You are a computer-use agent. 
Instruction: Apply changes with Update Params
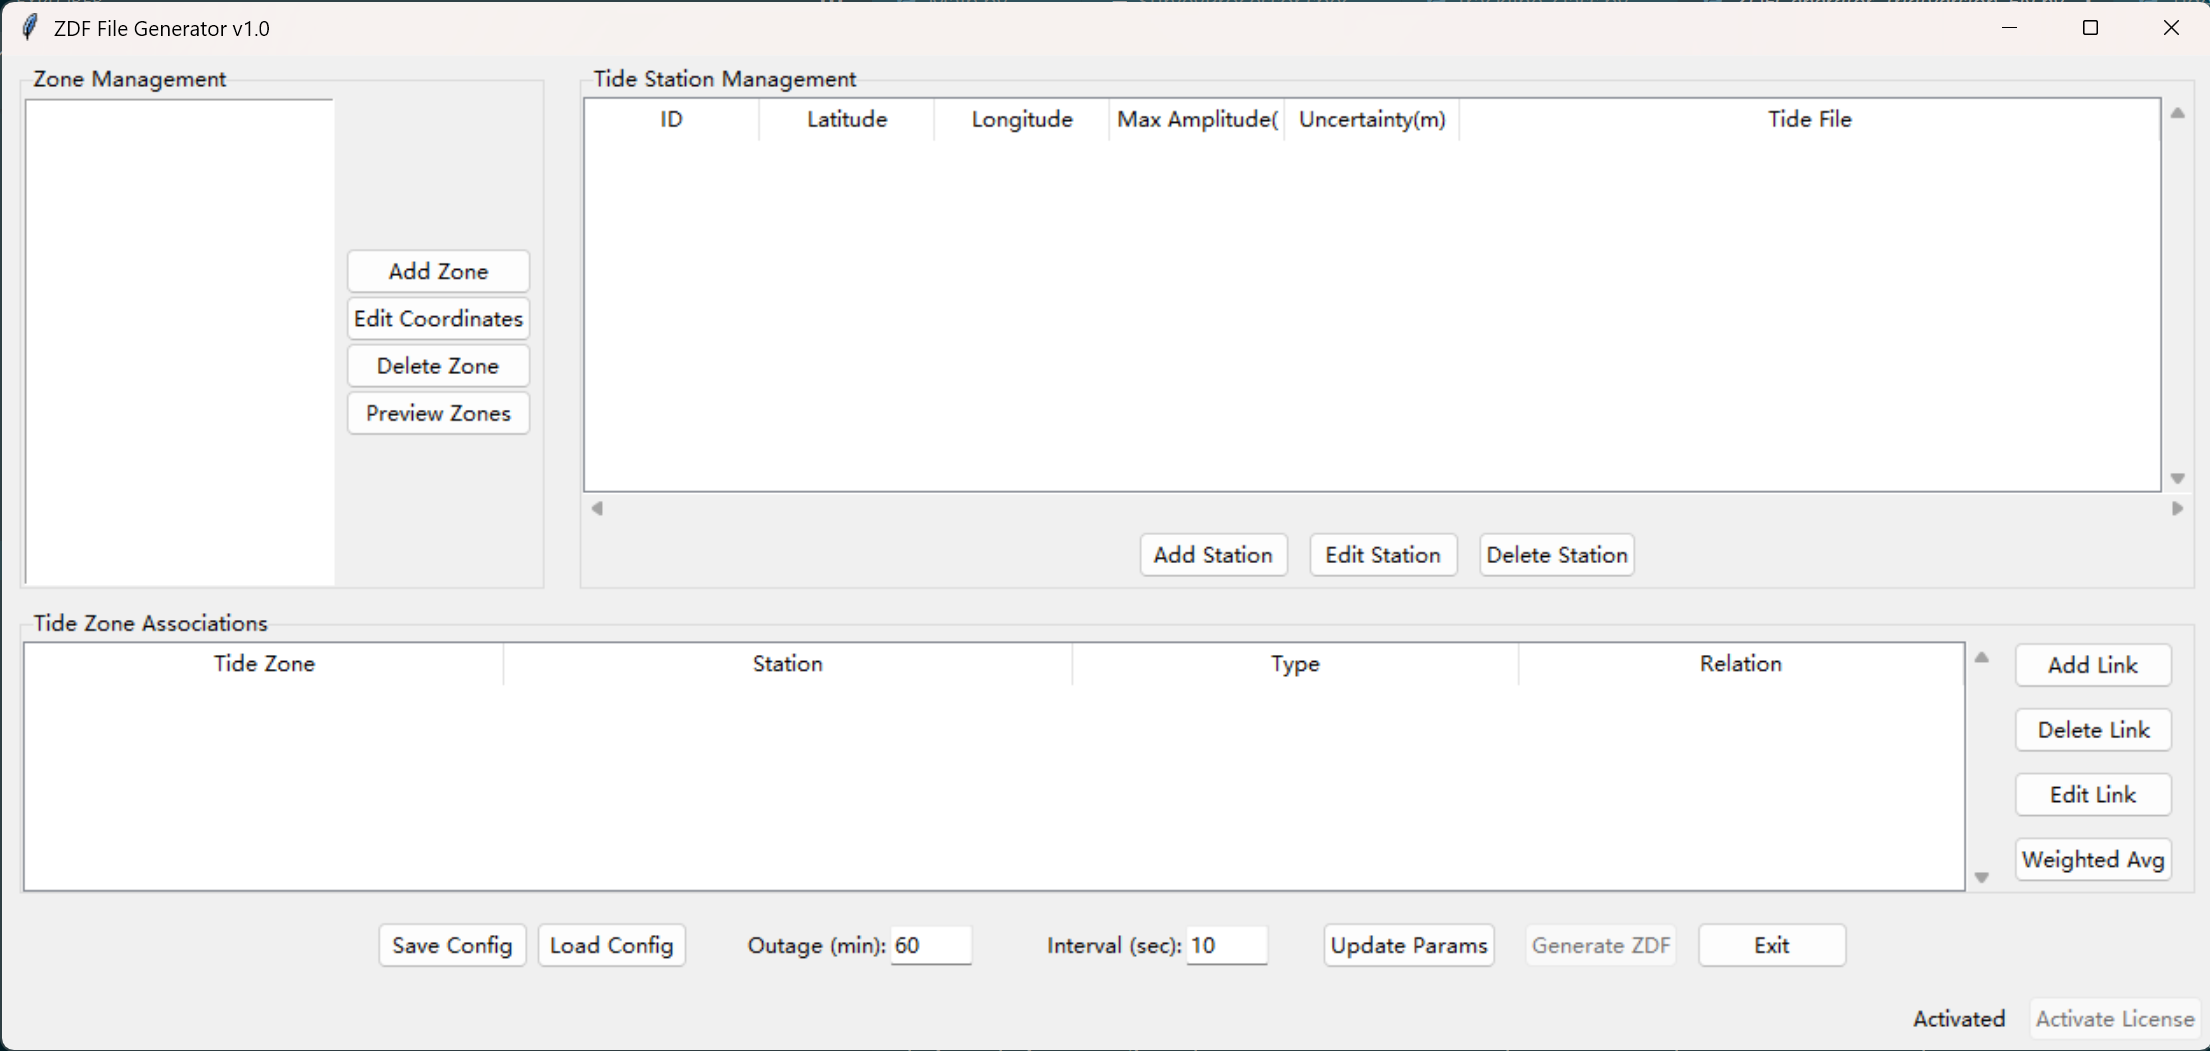1408,945
